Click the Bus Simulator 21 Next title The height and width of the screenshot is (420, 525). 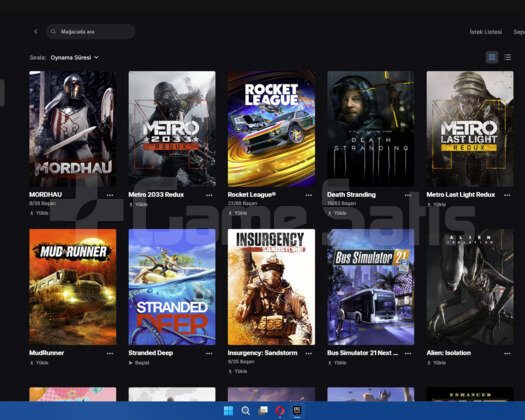tap(363, 353)
